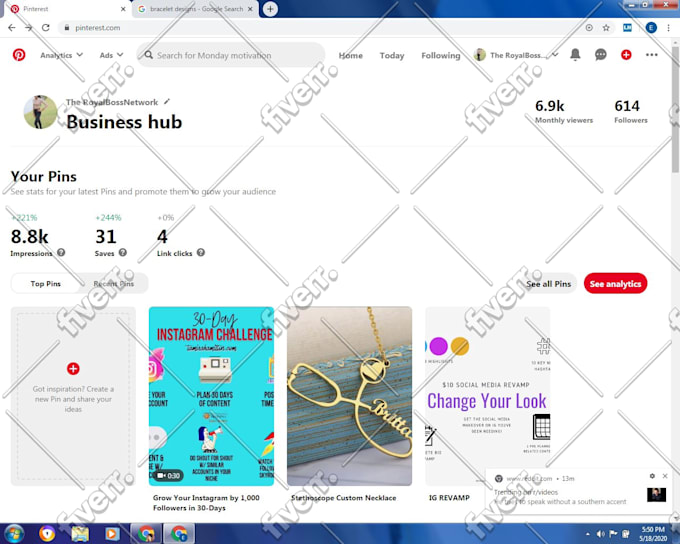The height and width of the screenshot is (544, 680).
Task: Click the See all Pins button
Action: (548, 284)
